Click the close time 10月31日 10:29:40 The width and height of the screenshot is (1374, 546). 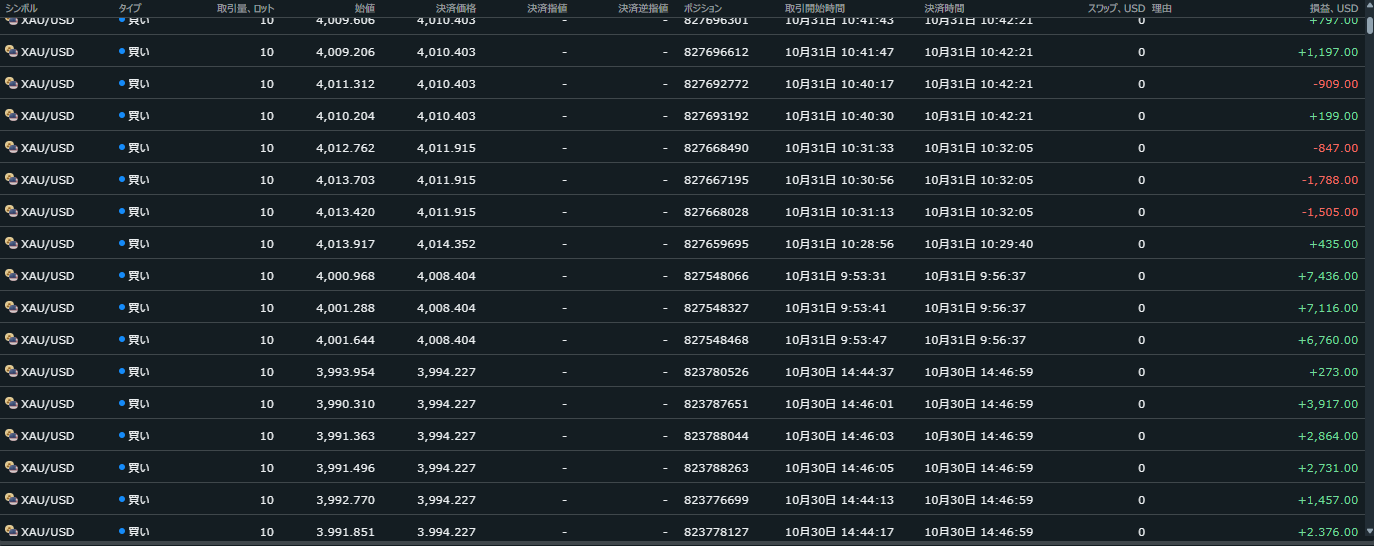979,244
